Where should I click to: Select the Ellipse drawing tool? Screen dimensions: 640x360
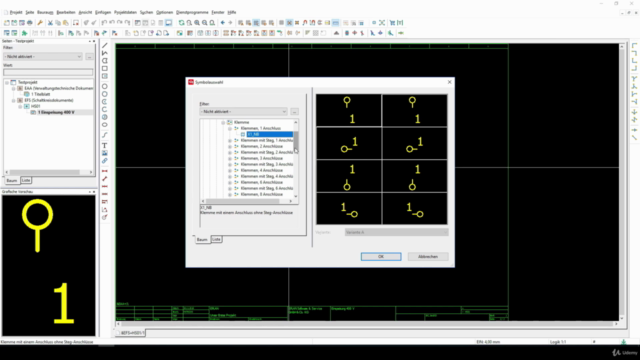(105, 125)
